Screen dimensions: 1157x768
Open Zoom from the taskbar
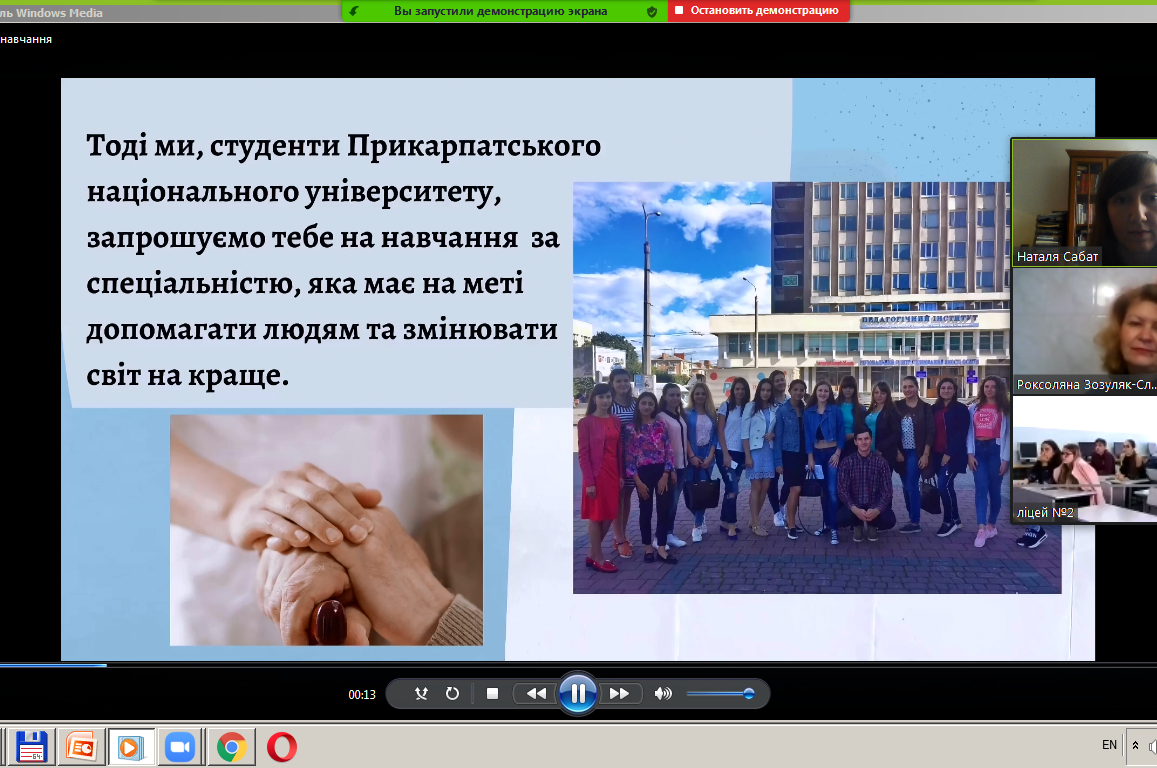(180, 747)
